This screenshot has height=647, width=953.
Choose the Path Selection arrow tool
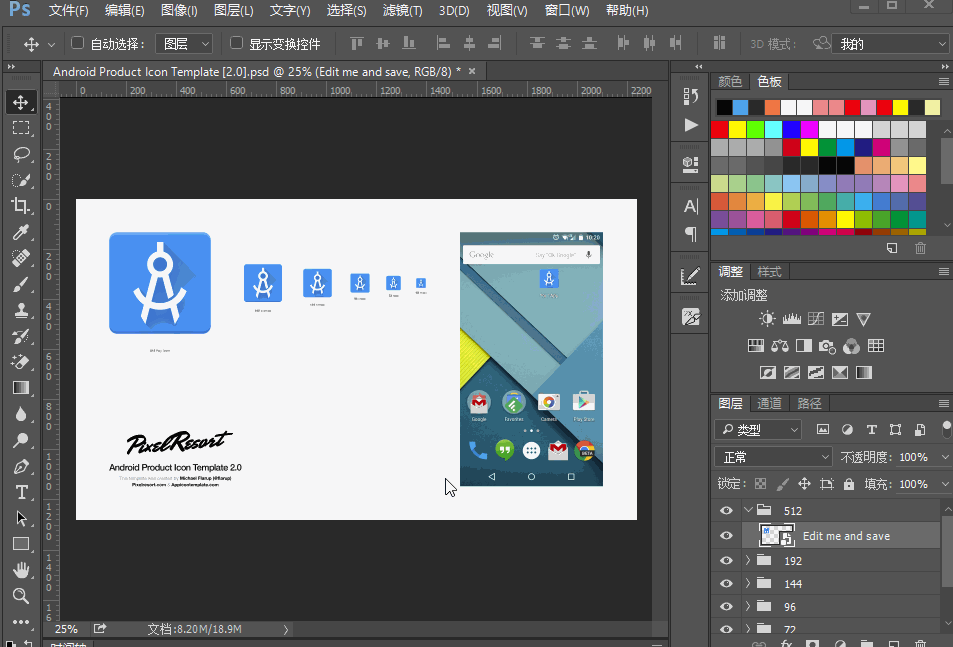pyautogui.click(x=21, y=518)
